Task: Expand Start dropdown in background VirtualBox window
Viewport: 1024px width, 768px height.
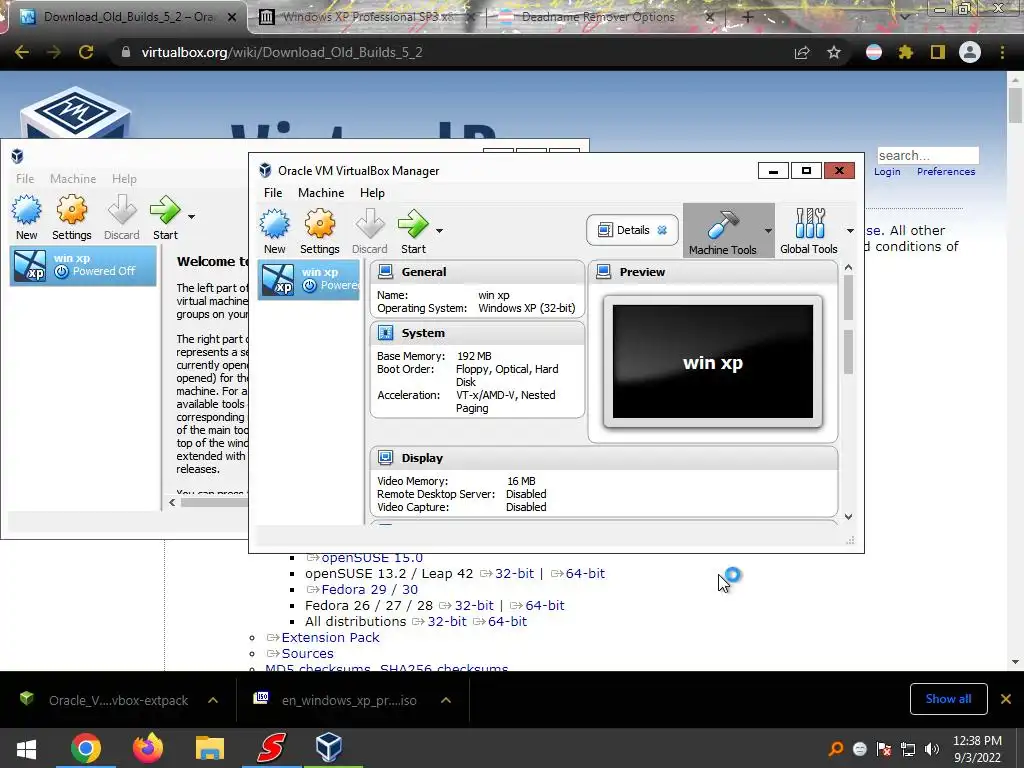Action: pyautogui.click(x=191, y=216)
